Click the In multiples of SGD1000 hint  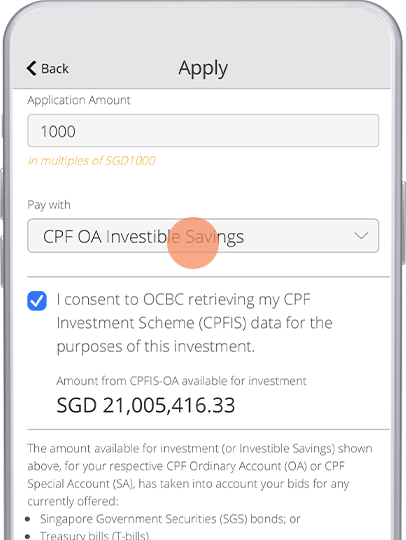point(92,160)
